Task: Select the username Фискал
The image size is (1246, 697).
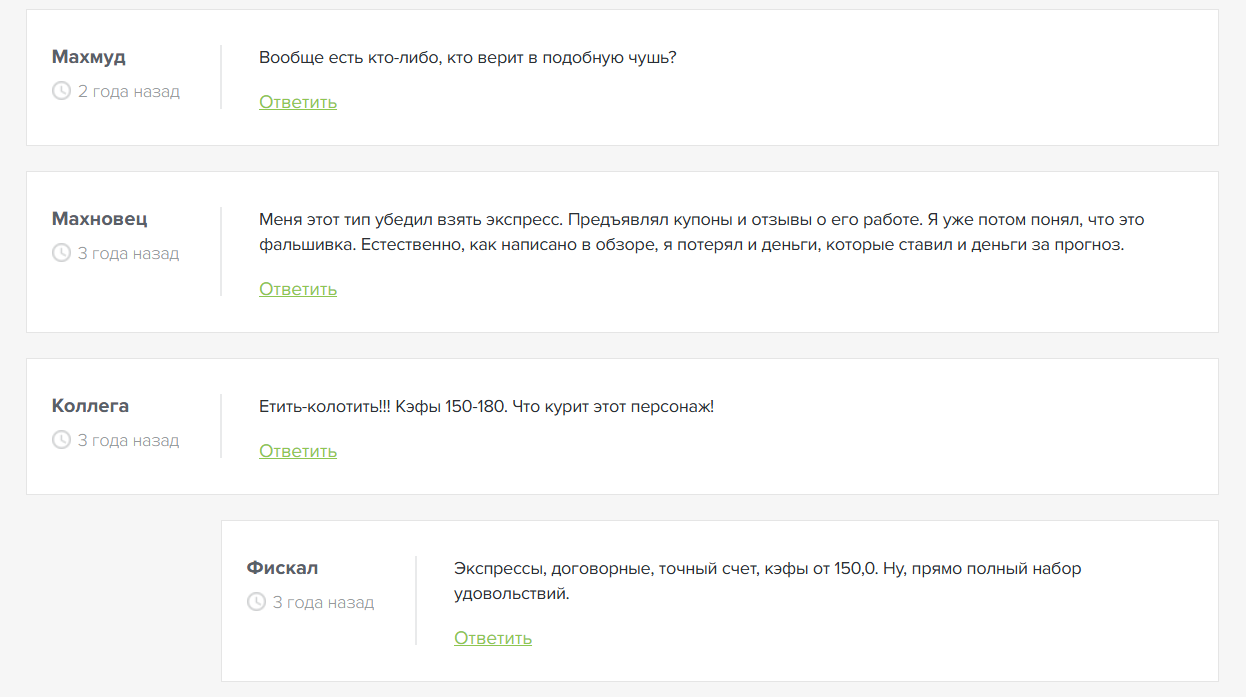Action: 283,567
